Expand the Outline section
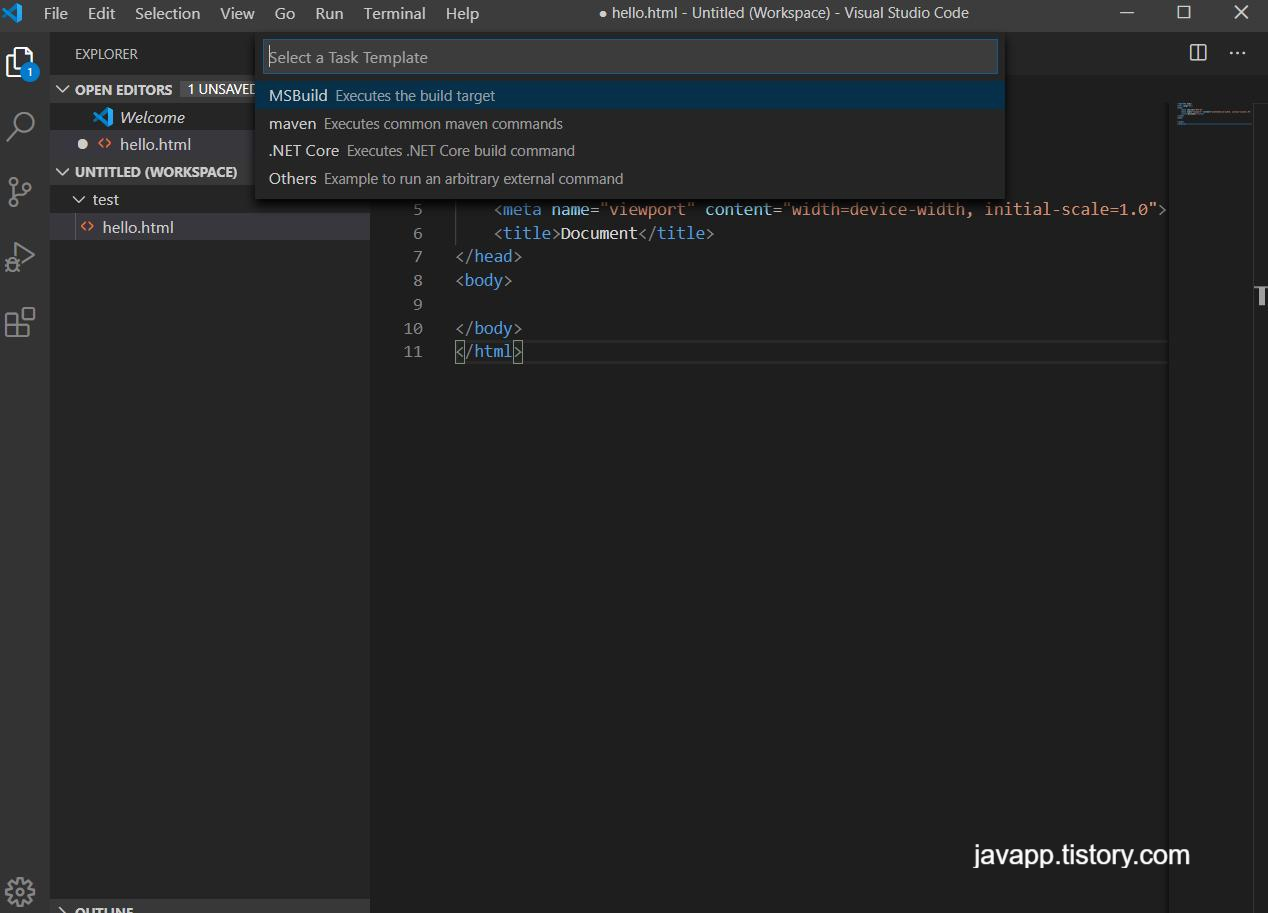The height and width of the screenshot is (913, 1268). (x=64, y=910)
